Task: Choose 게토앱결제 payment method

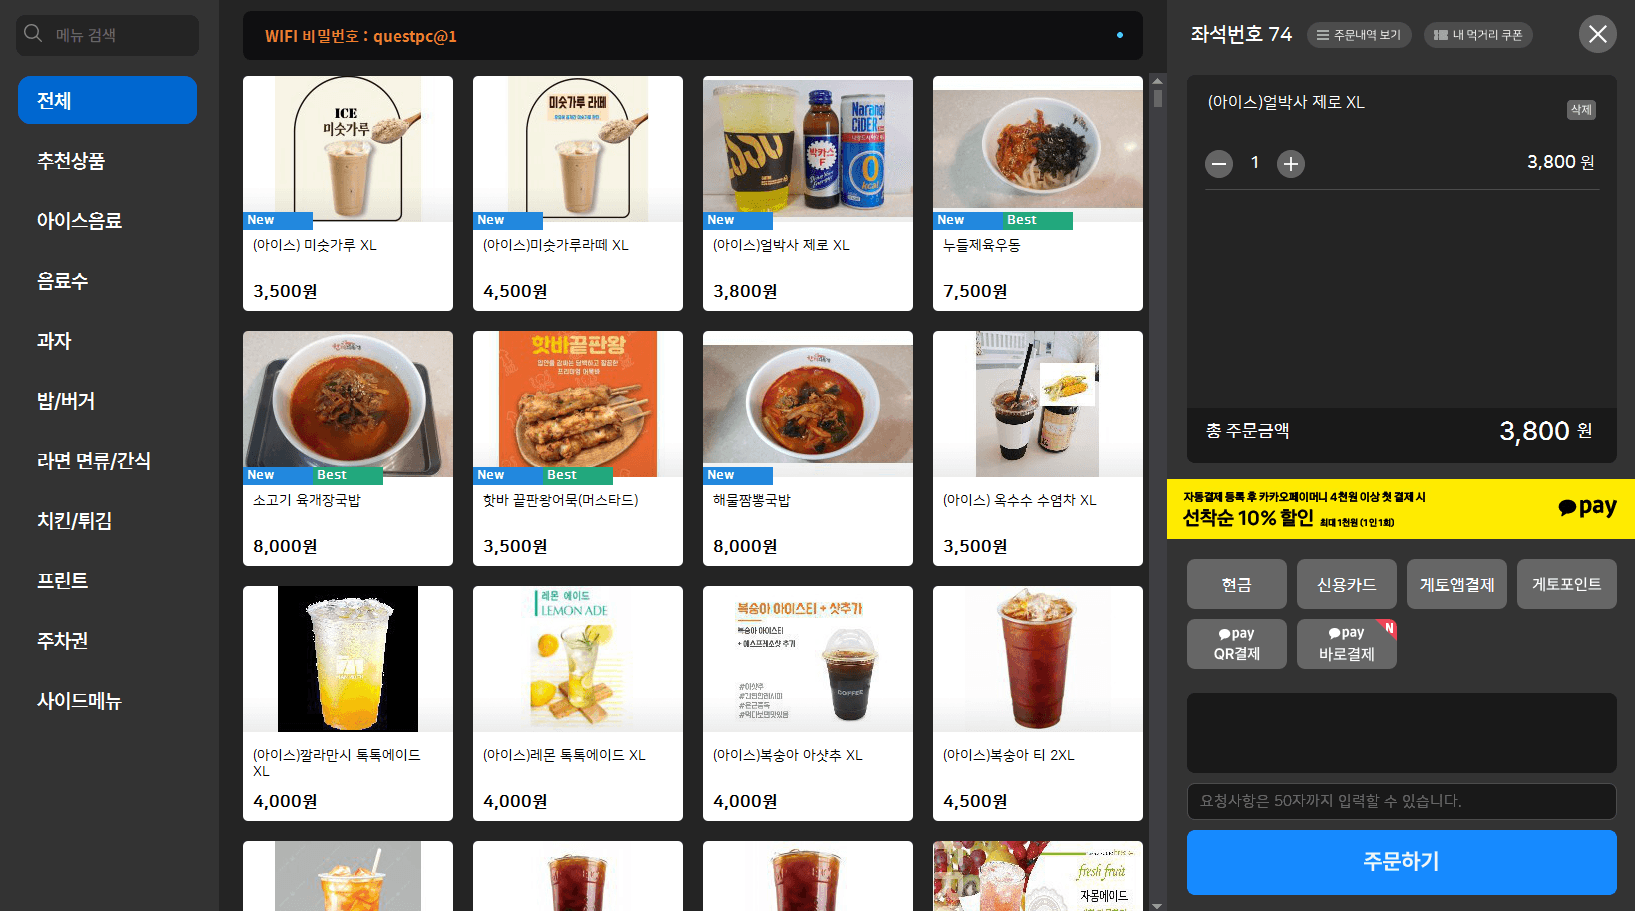Action: [x=1457, y=584]
